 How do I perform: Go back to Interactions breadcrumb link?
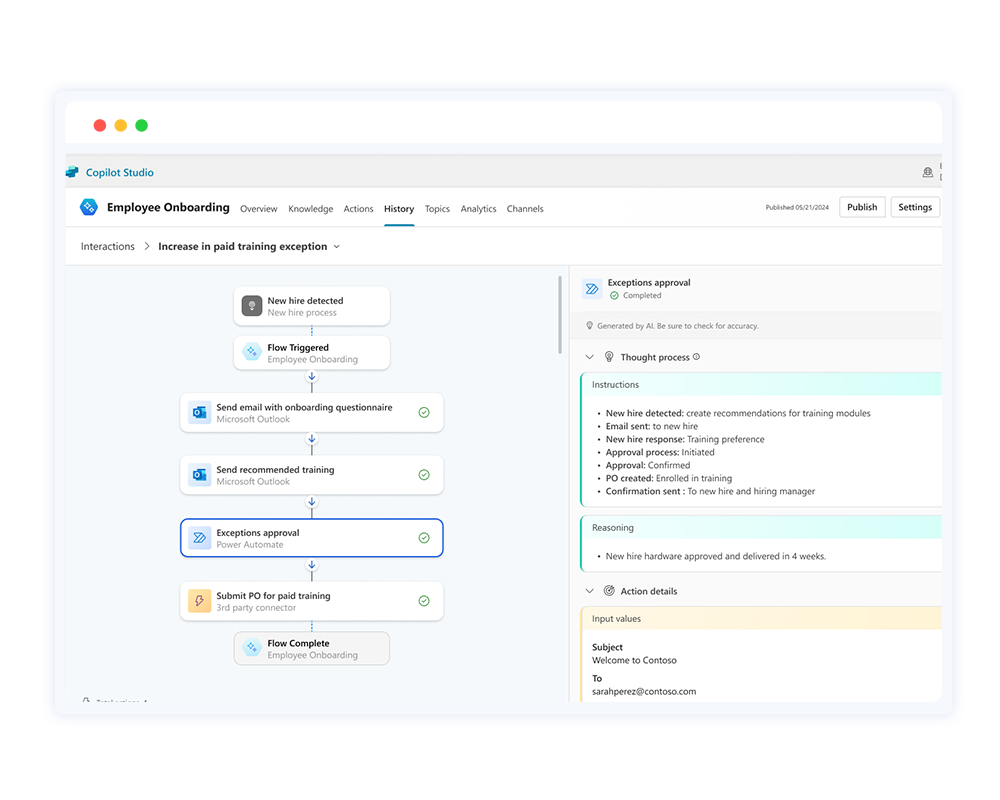107,247
